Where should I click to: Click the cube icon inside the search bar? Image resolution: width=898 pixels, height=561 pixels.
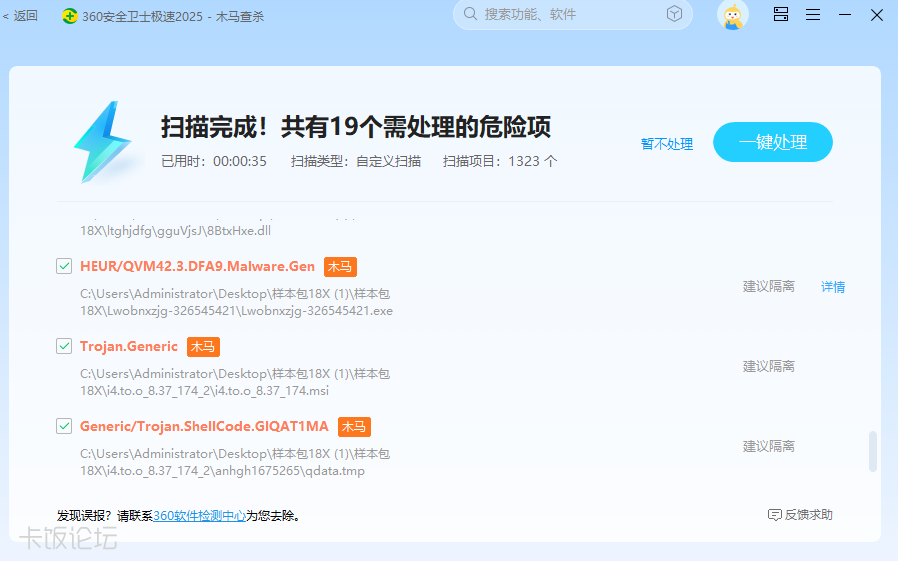tap(675, 14)
